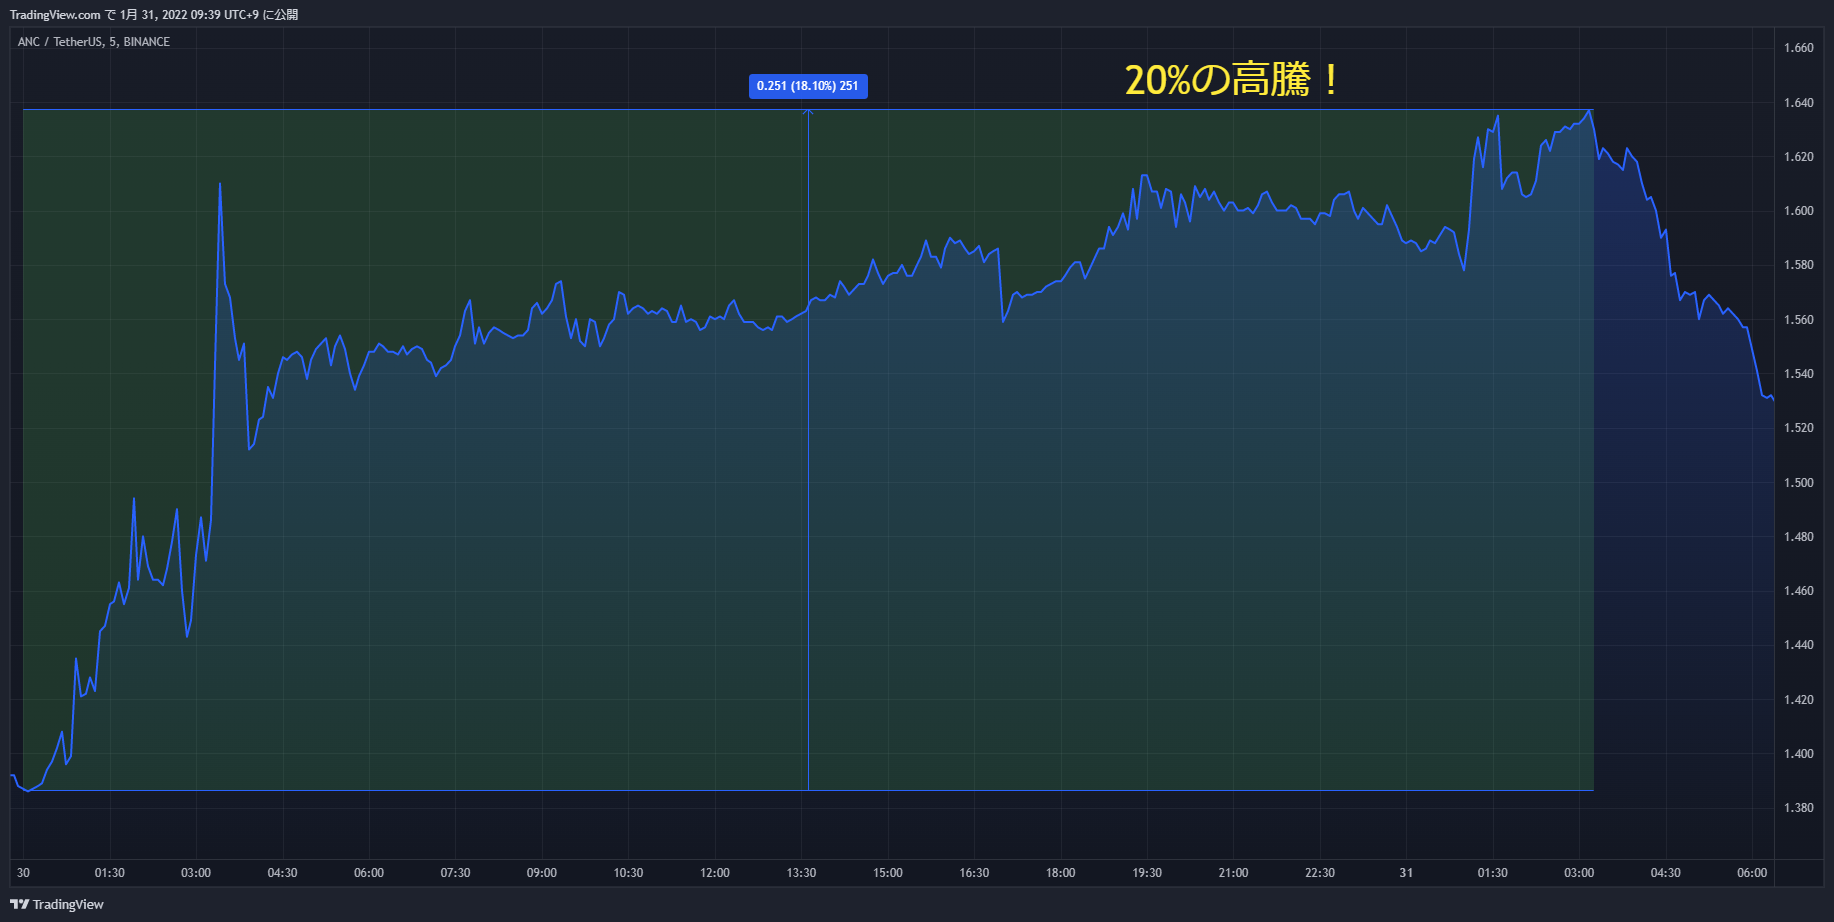Screen dimensions: 1834x922
Task: Click the 22:30 time axis label
Action: tap(1320, 873)
